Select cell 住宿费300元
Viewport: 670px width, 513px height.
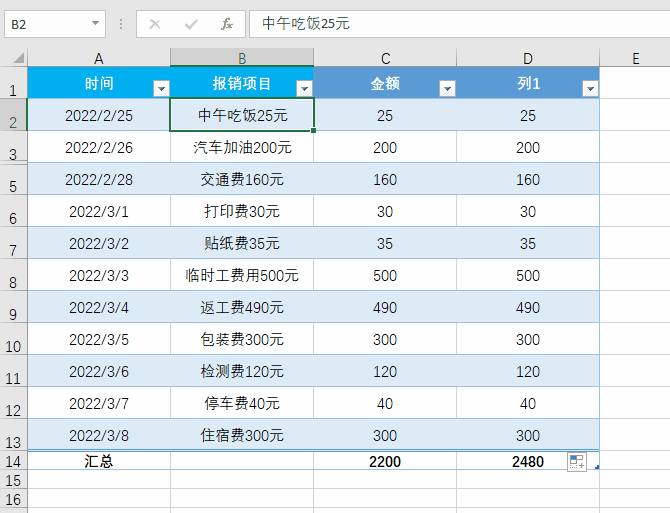click(242, 435)
